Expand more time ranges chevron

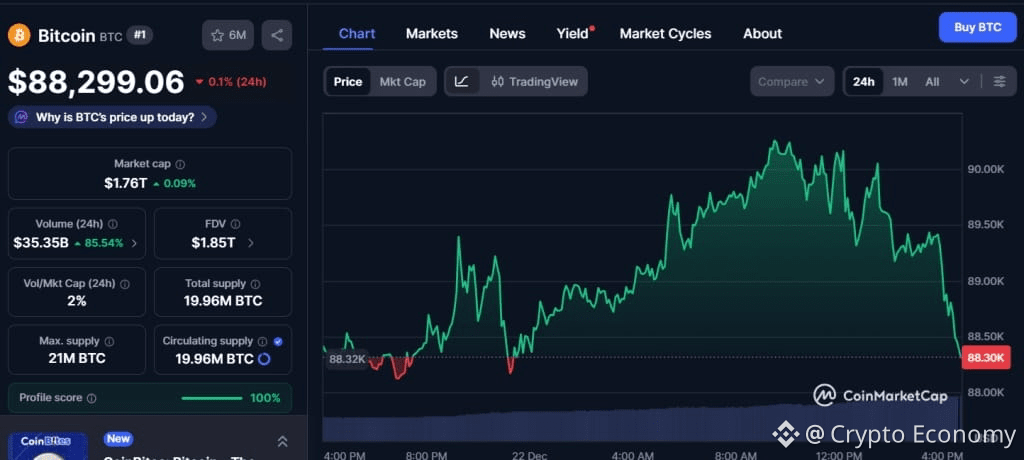point(964,82)
